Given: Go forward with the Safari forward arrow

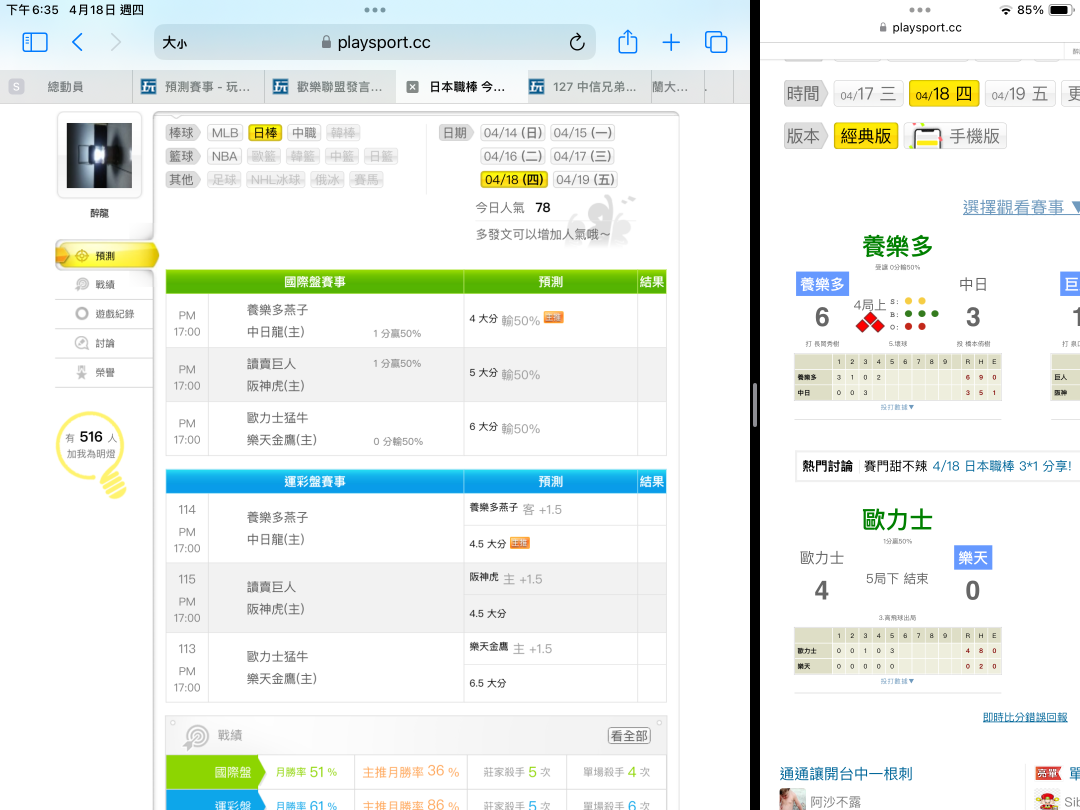Looking at the screenshot, I should pyautogui.click(x=116, y=43).
